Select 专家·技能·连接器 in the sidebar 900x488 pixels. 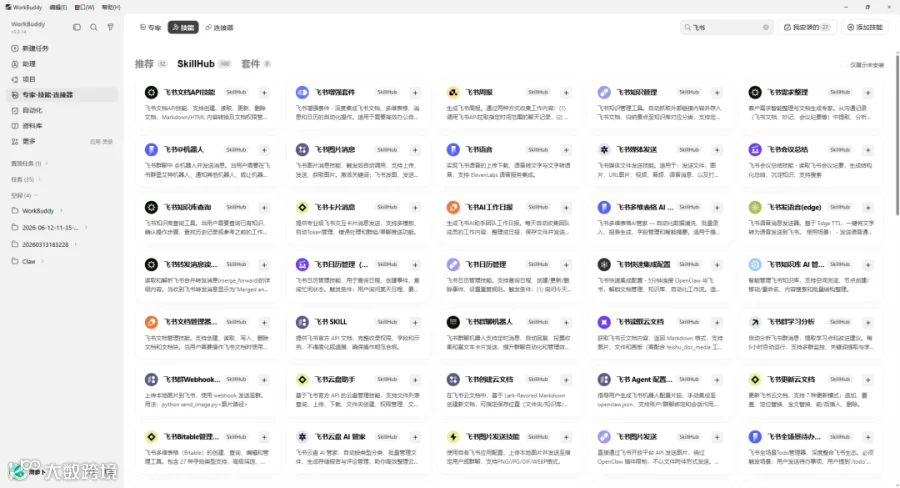point(63,95)
